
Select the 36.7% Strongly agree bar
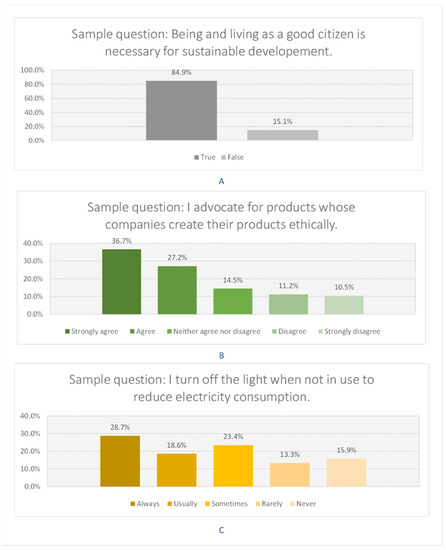(122, 282)
